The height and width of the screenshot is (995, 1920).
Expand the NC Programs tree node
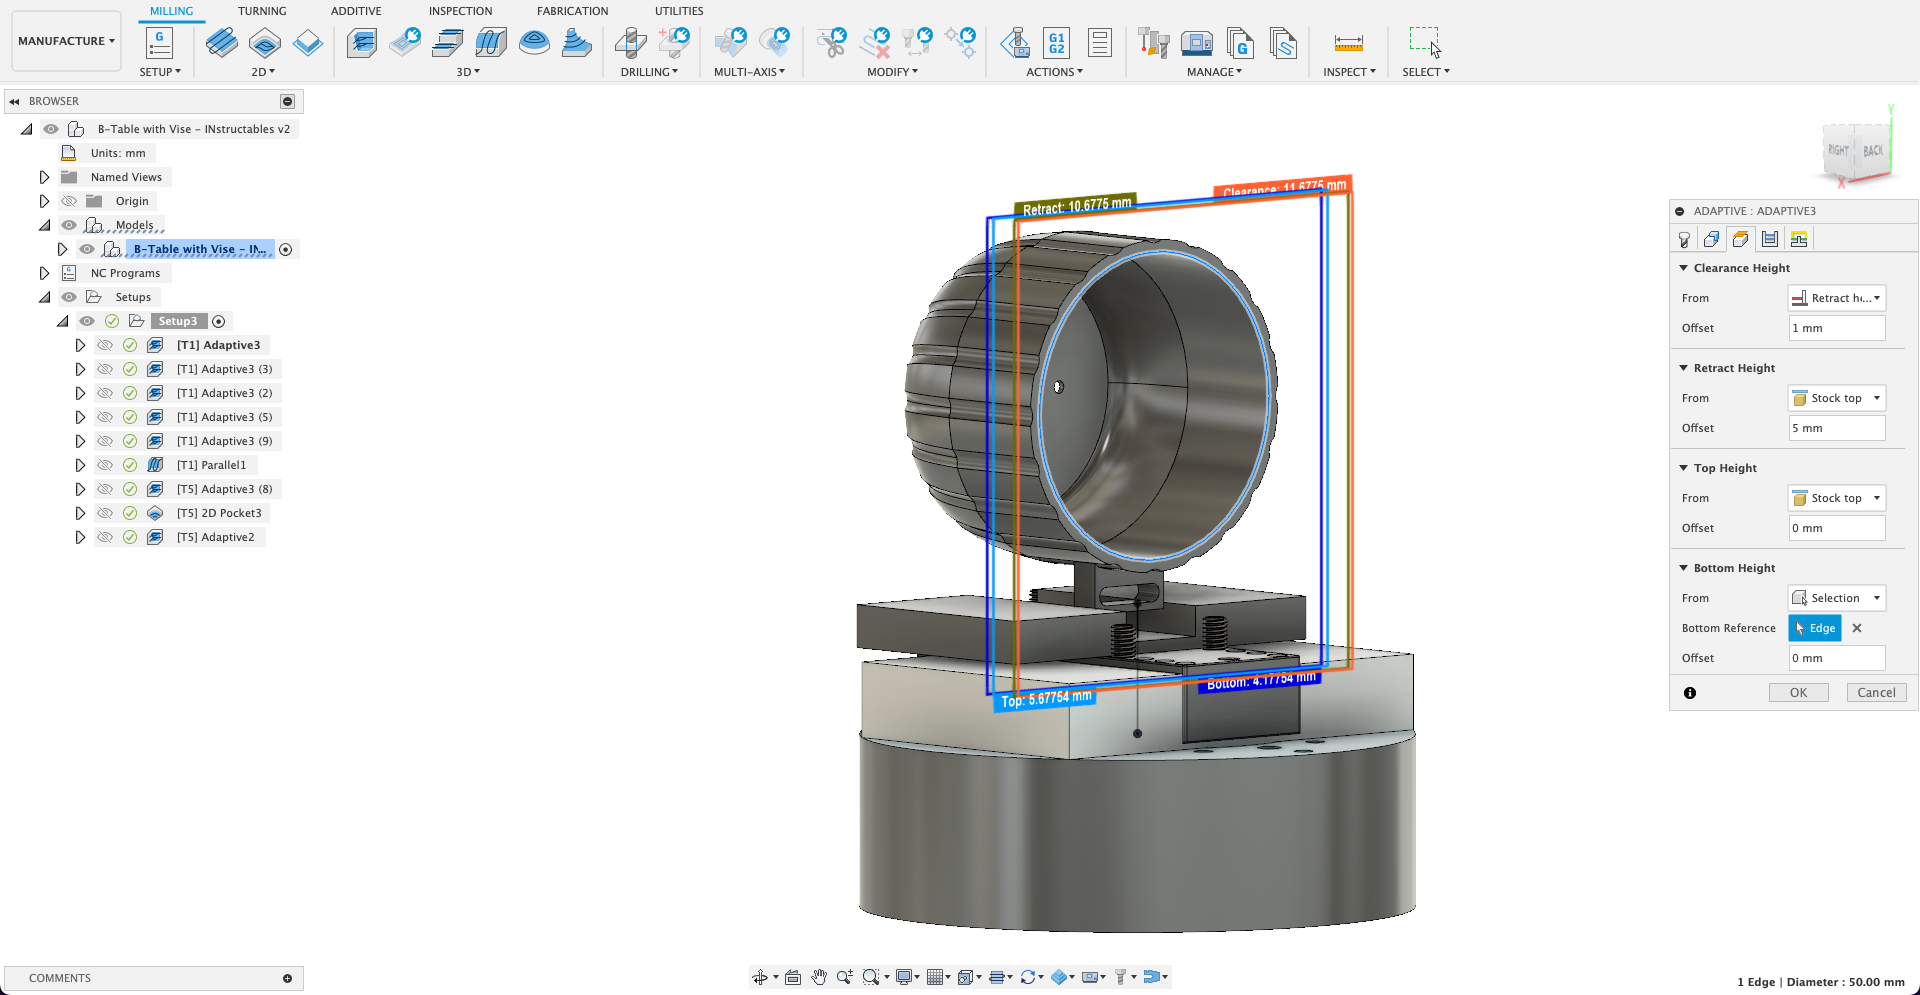click(x=44, y=273)
